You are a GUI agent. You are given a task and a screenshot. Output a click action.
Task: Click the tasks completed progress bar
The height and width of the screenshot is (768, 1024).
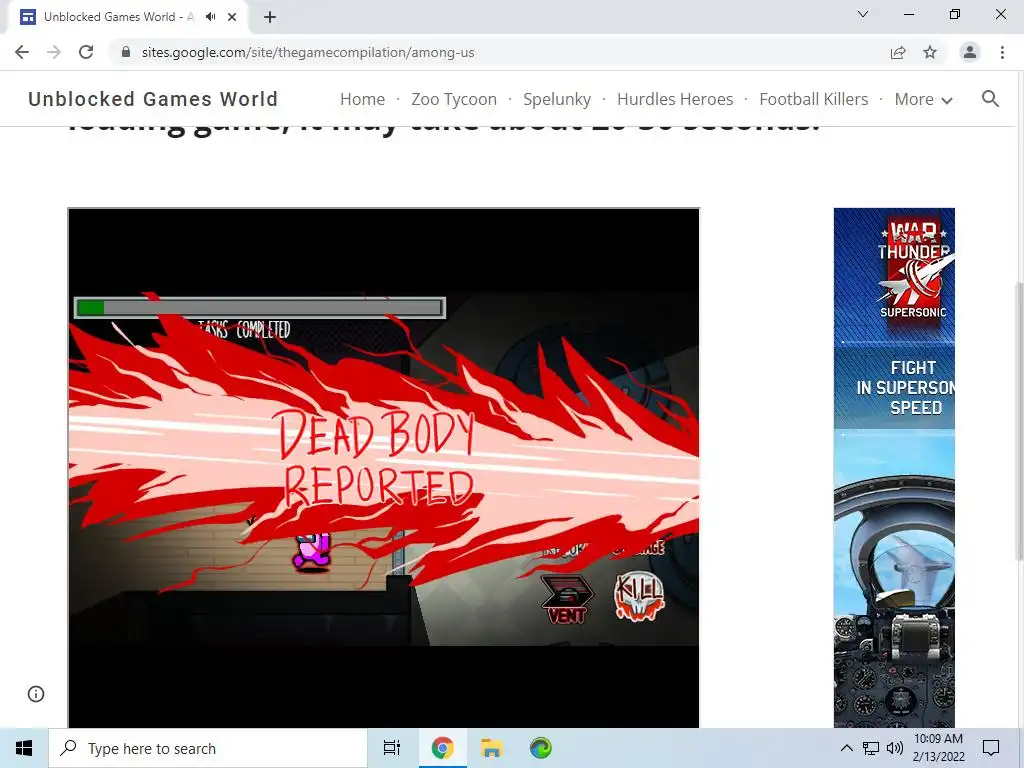click(260, 308)
